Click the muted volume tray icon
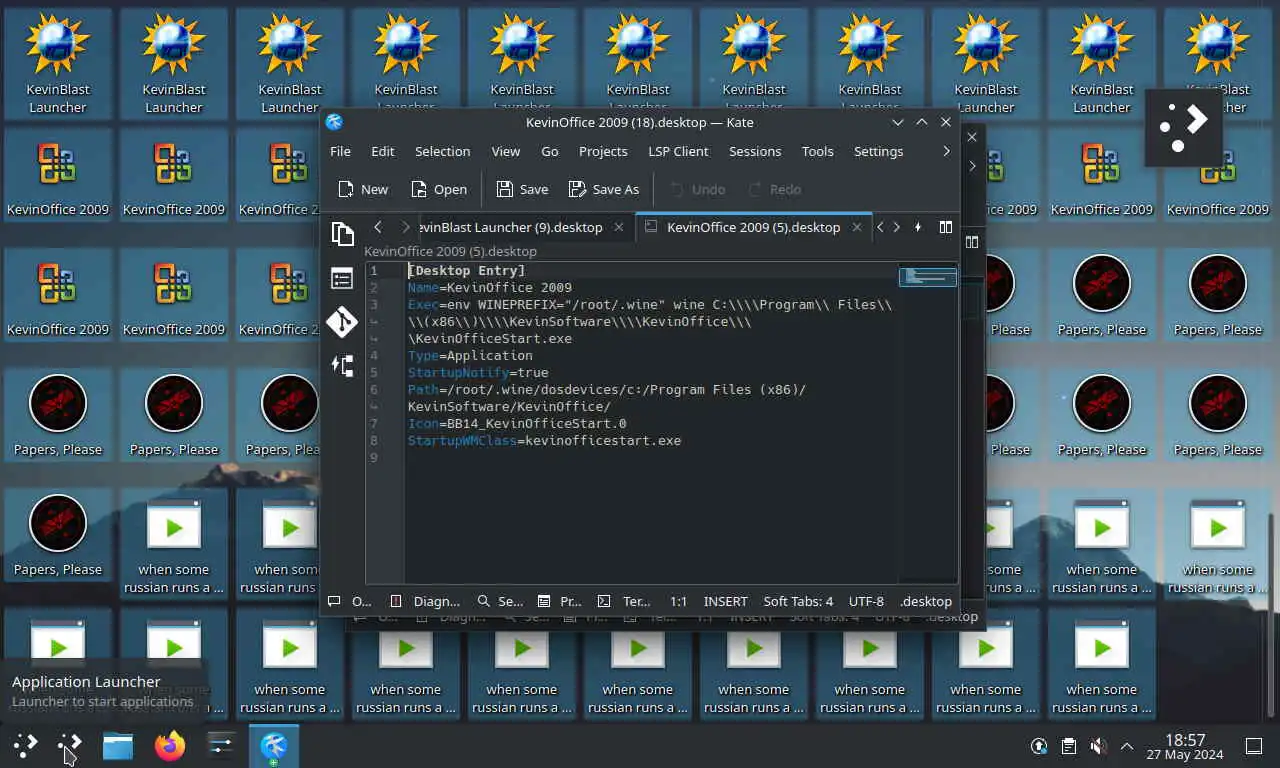This screenshot has height=768, width=1280. [1098, 746]
